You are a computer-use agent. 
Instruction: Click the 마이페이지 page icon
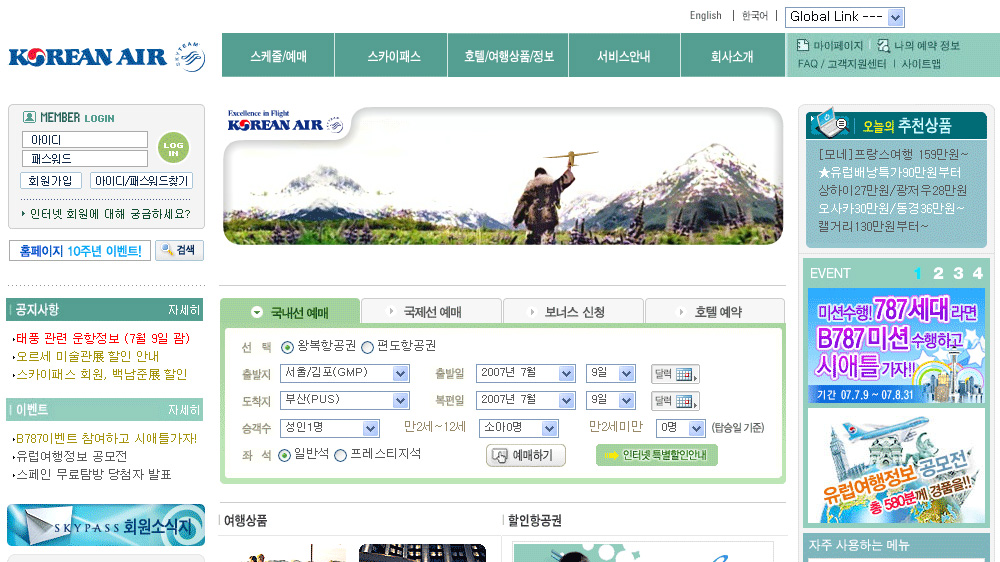[803, 45]
